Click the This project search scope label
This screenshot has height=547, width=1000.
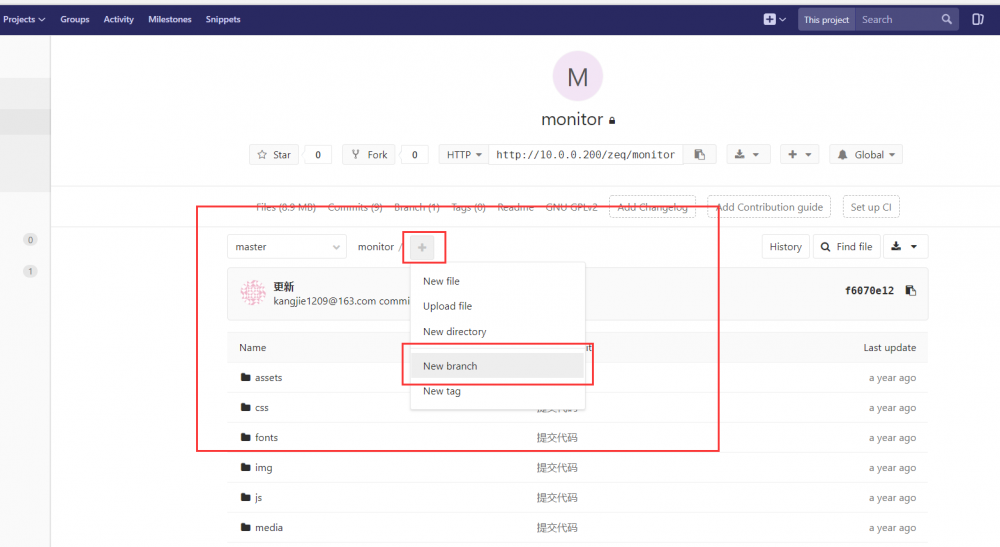(826, 20)
